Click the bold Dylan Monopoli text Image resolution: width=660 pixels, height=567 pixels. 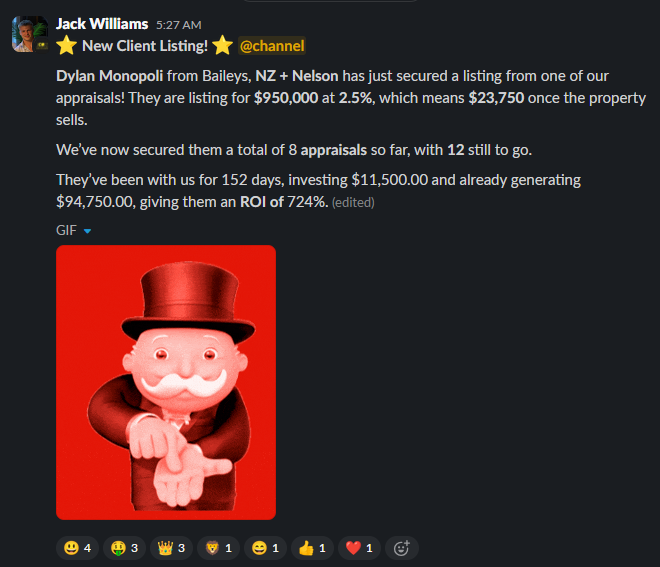pos(109,76)
